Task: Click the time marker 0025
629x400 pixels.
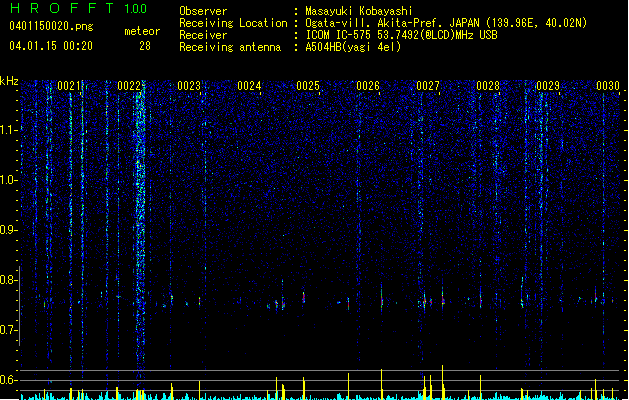Action: [x=308, y=86]
